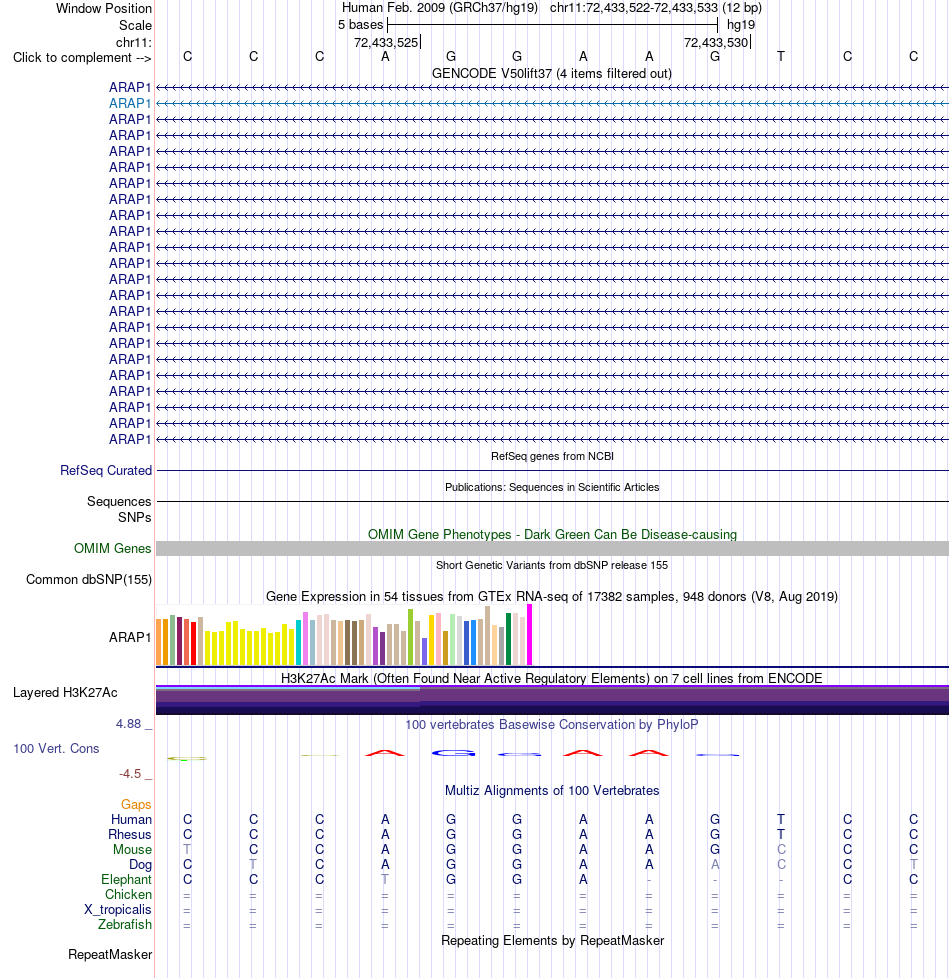
Task: Click the ARAP1 label beside the GTEx bar chart
Action: tap(130, 637)
